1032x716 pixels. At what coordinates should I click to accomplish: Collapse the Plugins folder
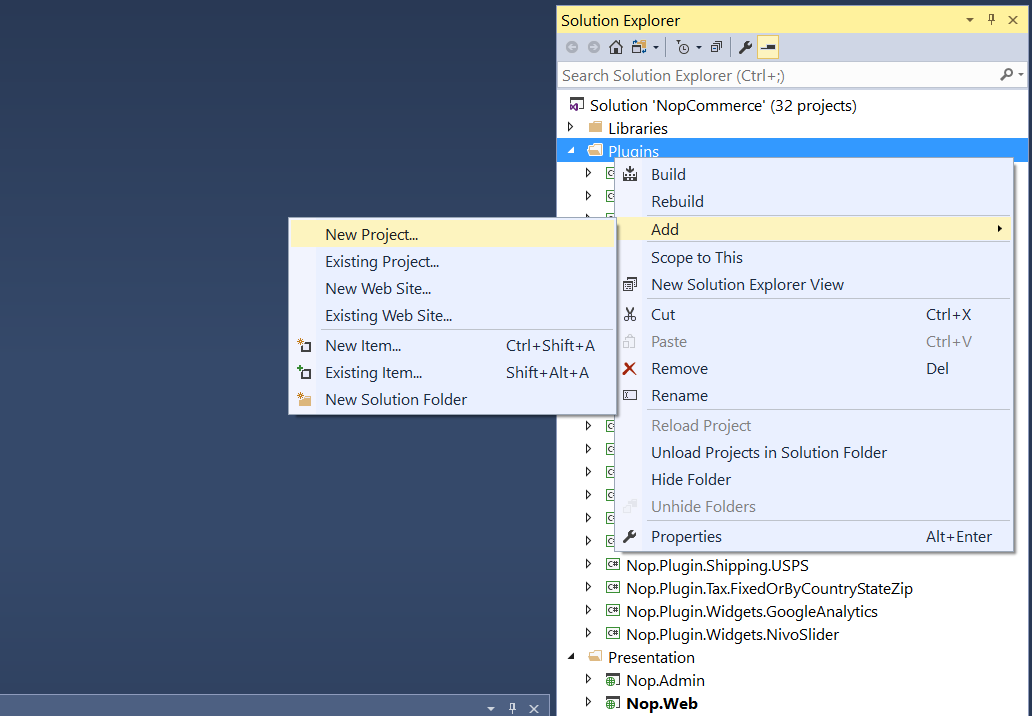pos(571,151)
